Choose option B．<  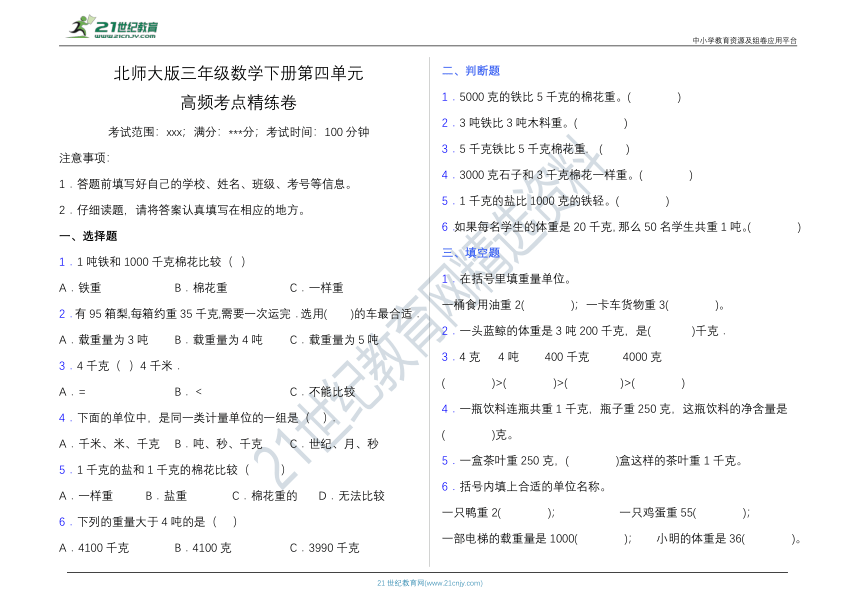coord(188,392)
